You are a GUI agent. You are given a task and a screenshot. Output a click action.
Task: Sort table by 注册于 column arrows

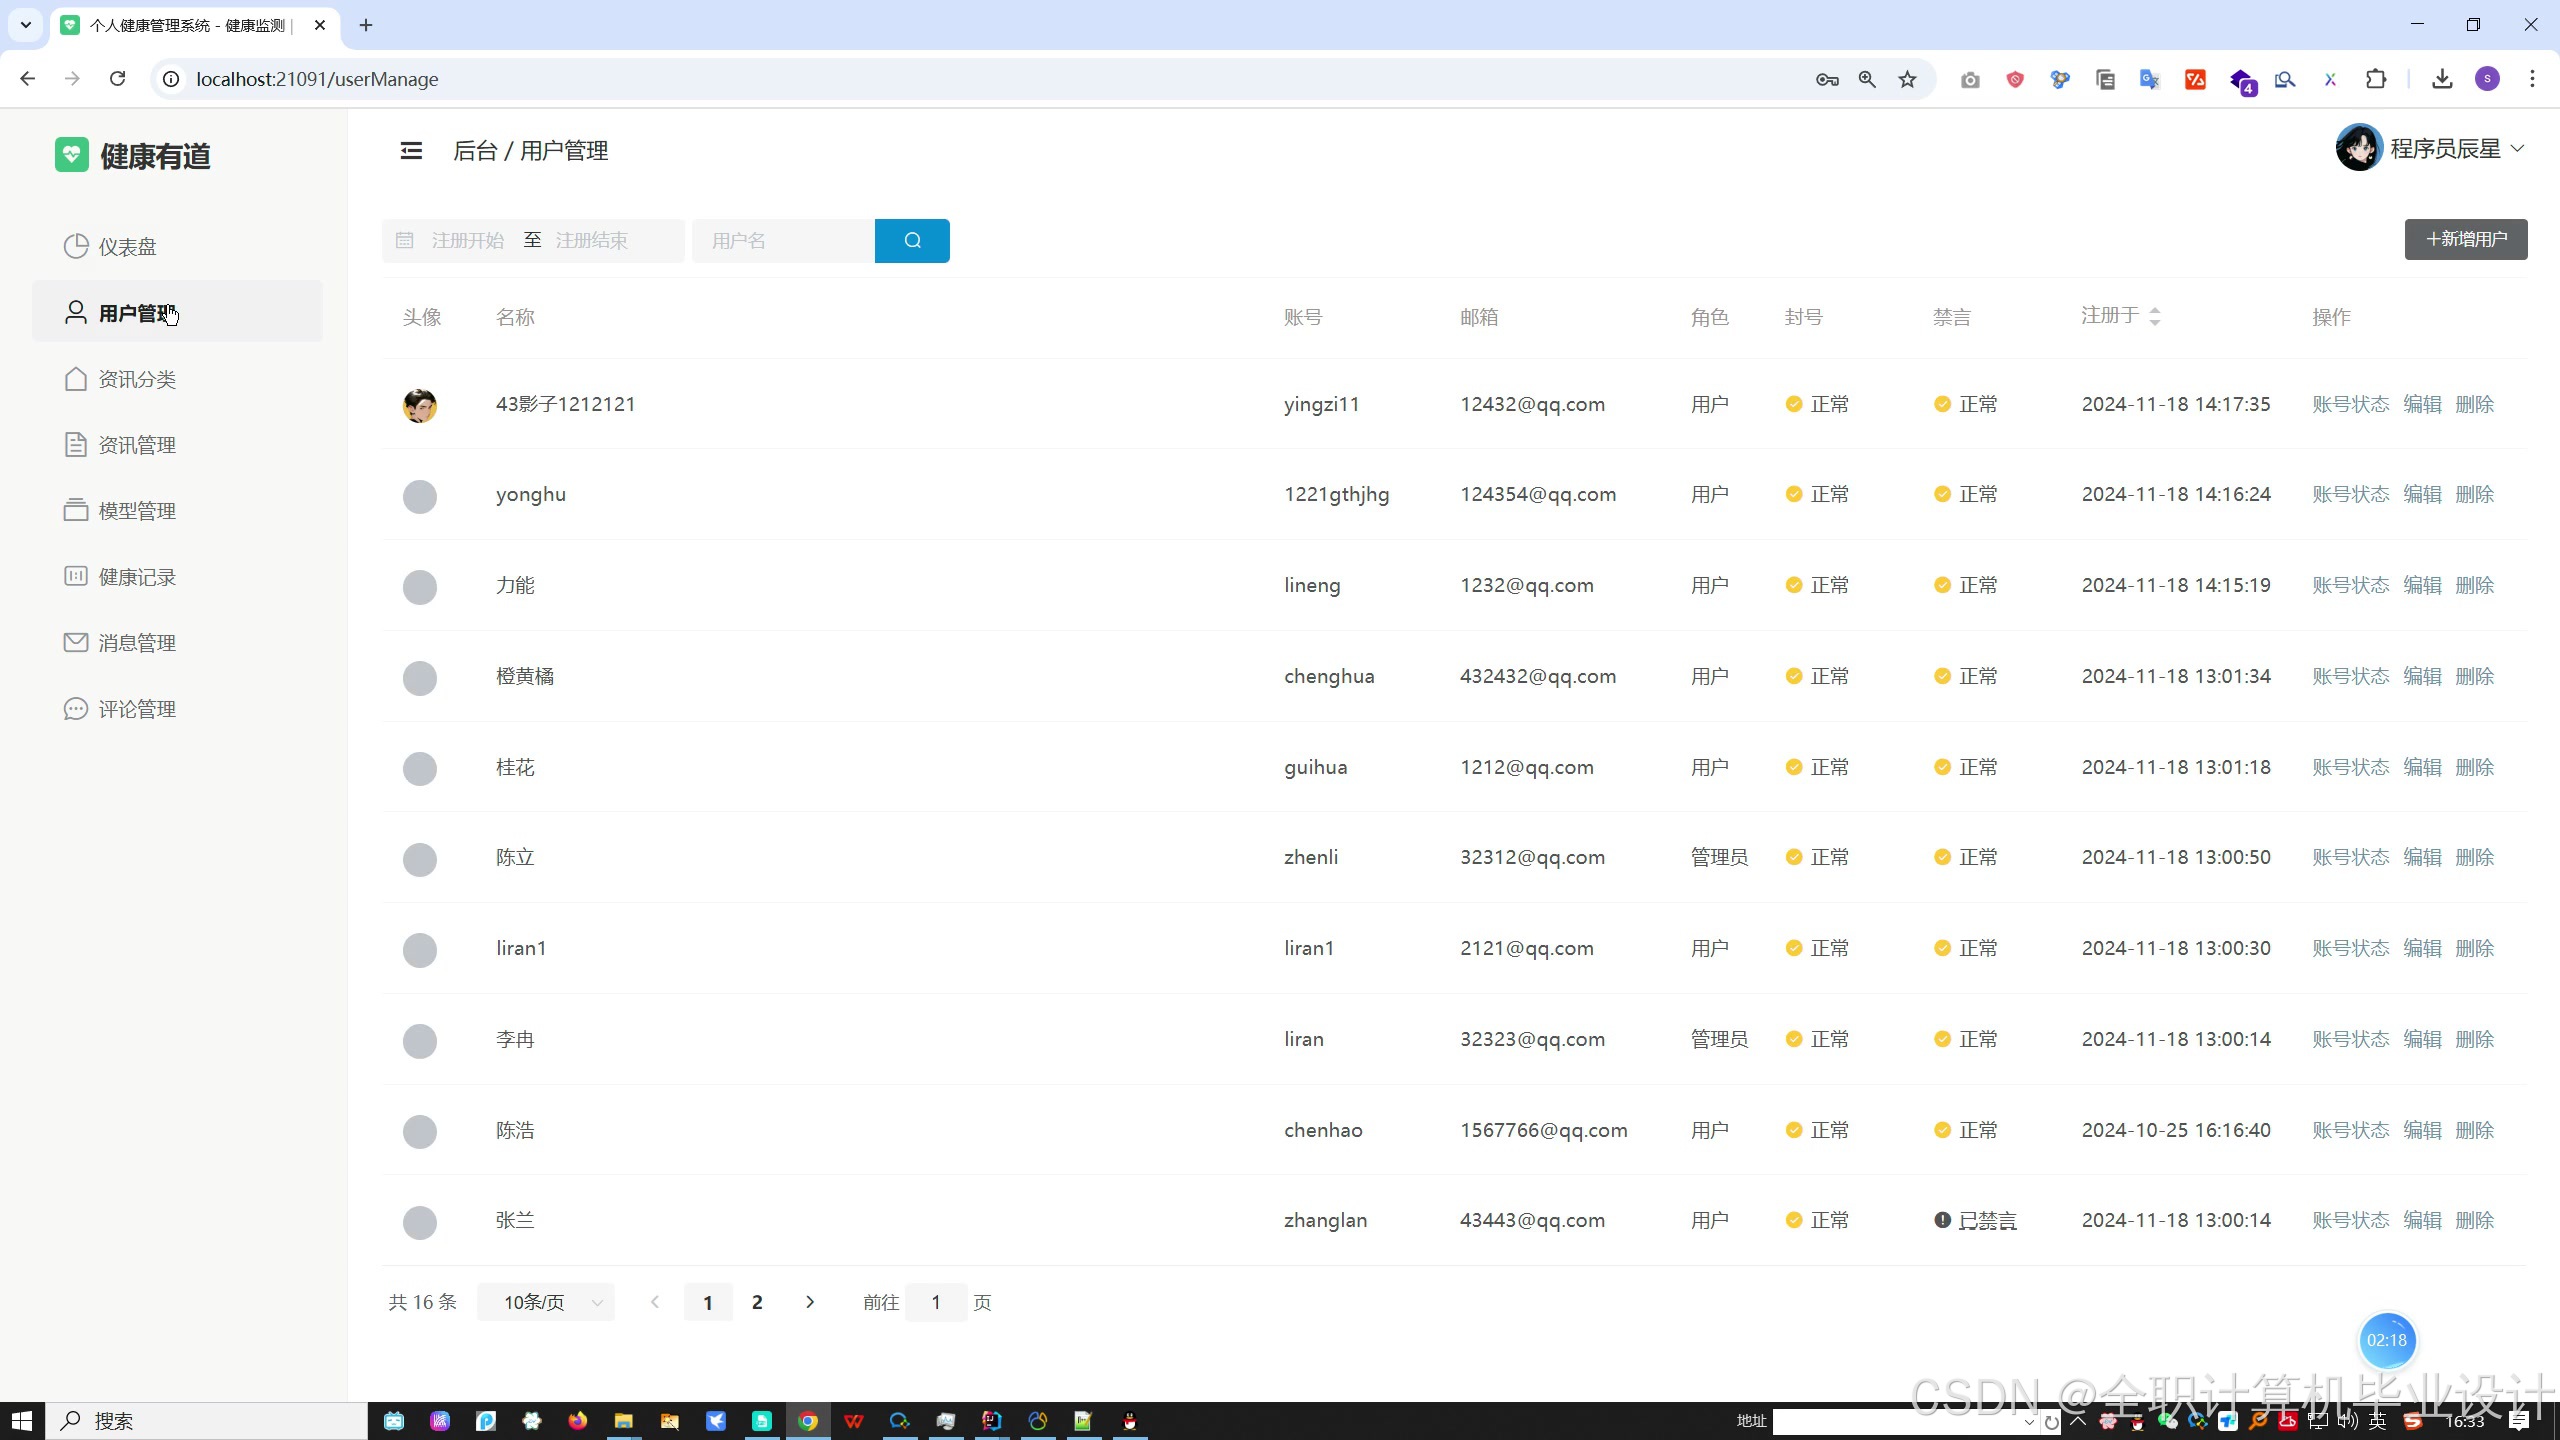click(2154, 316)
